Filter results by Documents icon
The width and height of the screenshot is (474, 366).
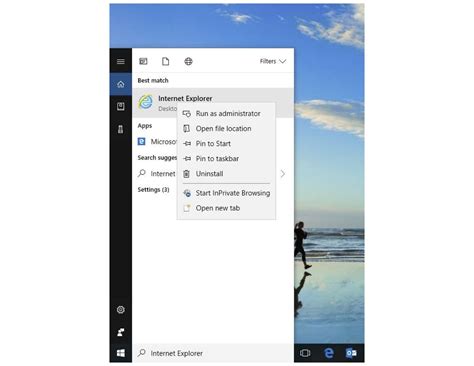point(166,61)
